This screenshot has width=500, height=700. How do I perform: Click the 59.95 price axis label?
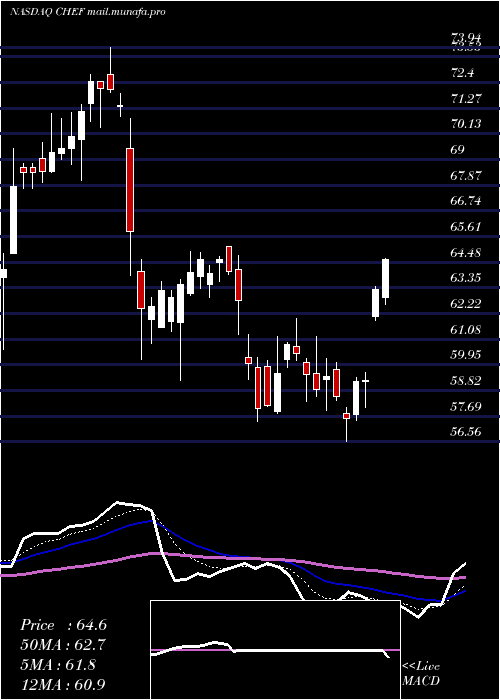point(466,355)
